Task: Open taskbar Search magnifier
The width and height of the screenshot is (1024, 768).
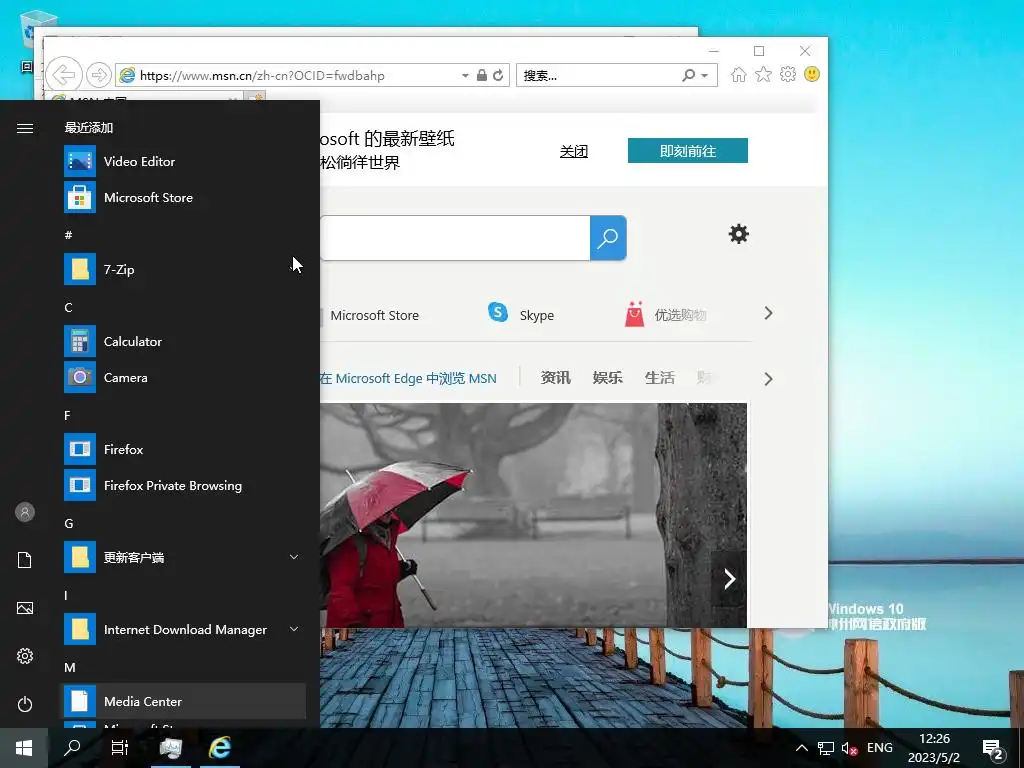Action: [x=72, y=748]
